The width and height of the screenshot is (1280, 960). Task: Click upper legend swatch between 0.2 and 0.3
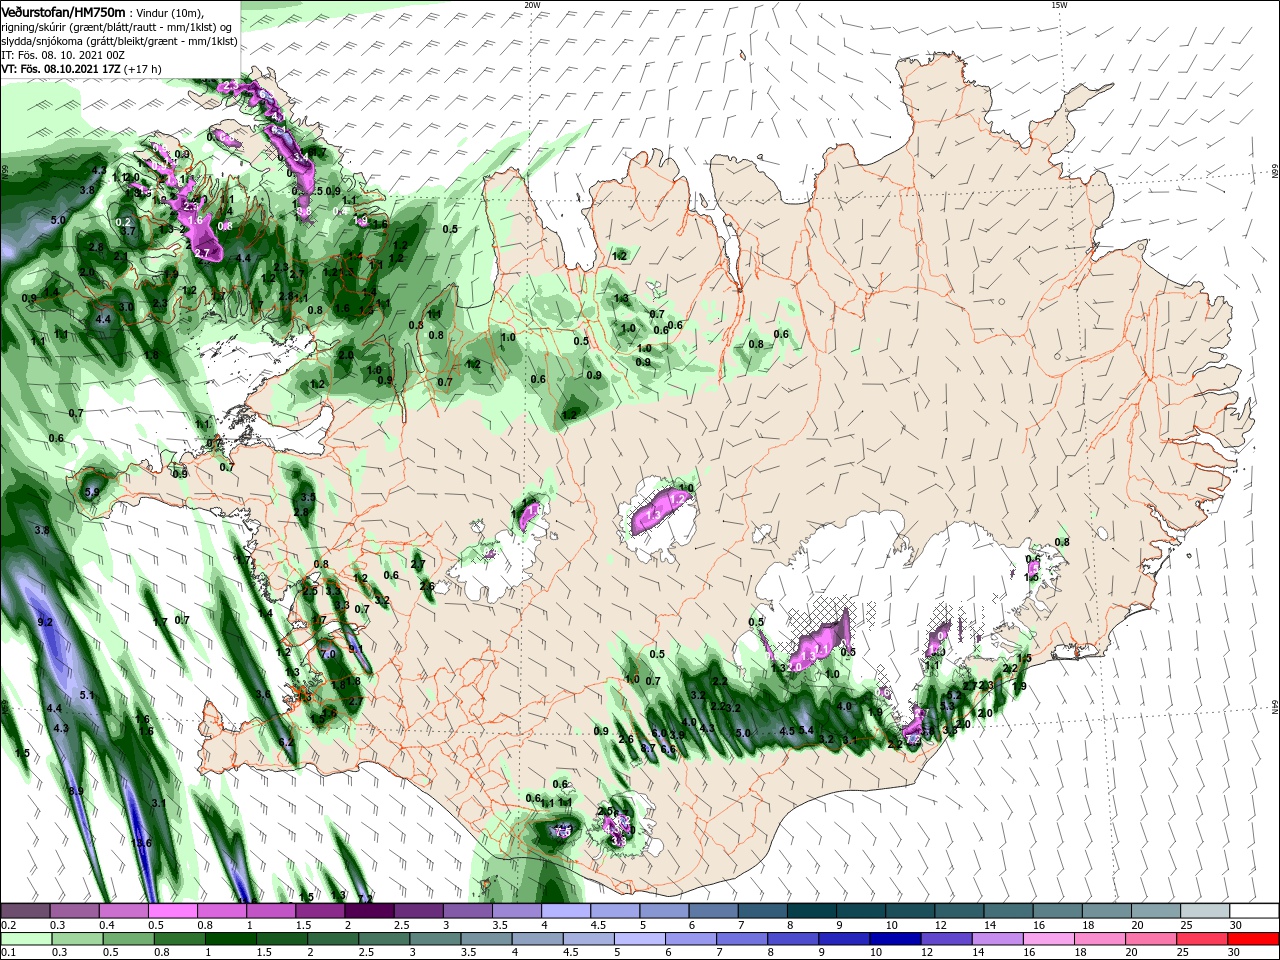[x=25, y=910]
